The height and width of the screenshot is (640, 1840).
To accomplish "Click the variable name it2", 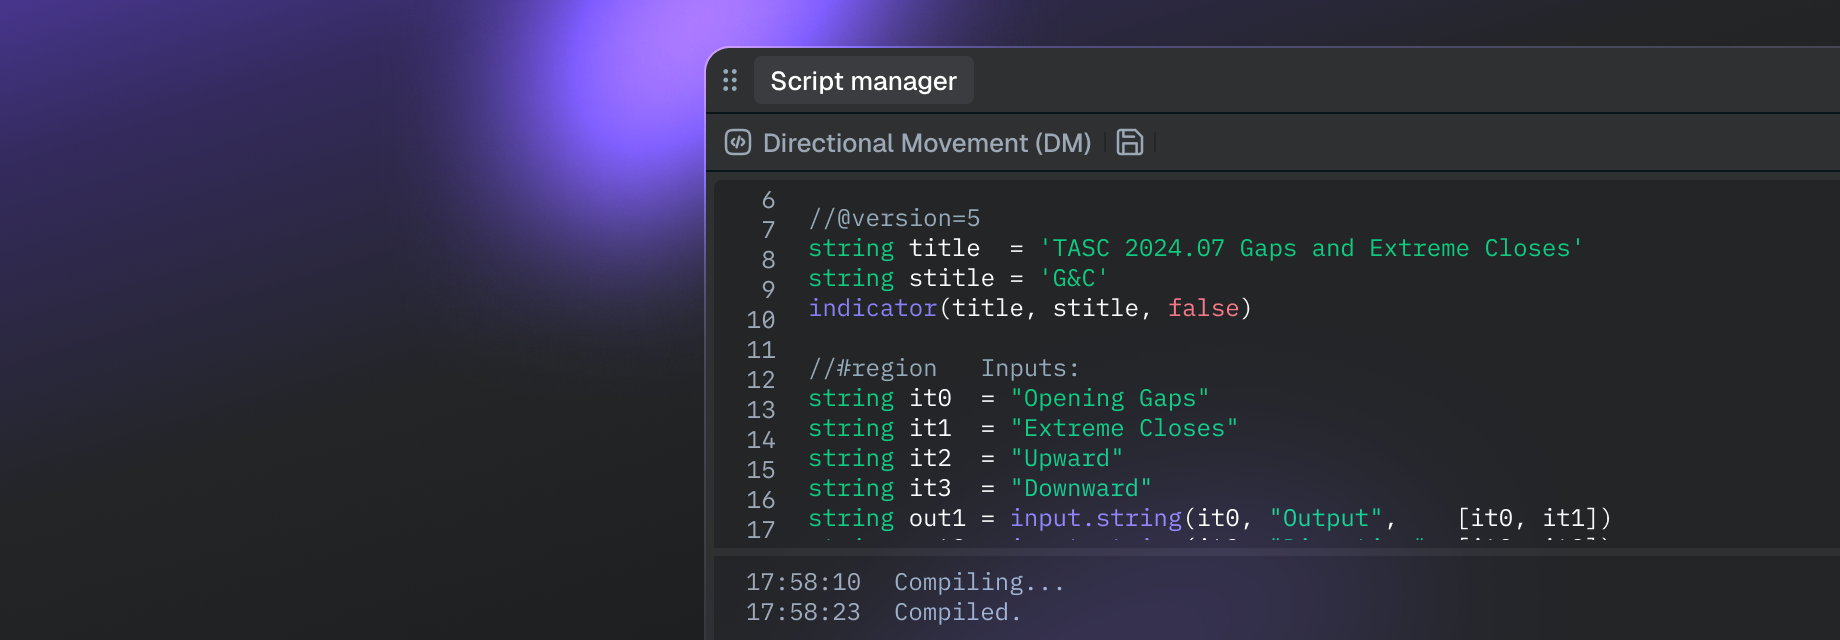I will (x=930, y=458).
